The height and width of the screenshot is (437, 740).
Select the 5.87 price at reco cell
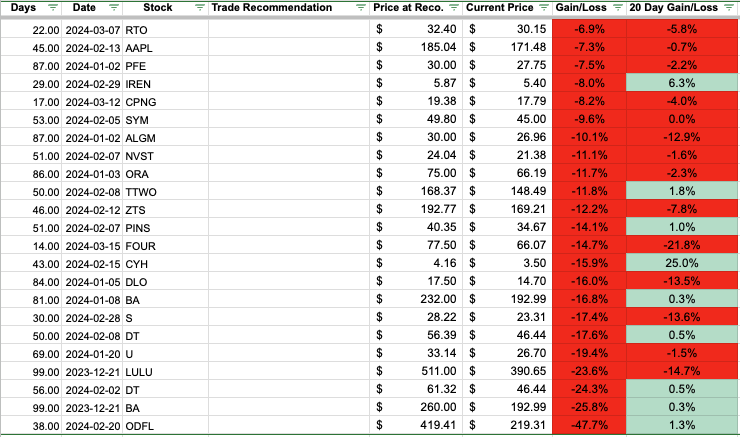416,83
